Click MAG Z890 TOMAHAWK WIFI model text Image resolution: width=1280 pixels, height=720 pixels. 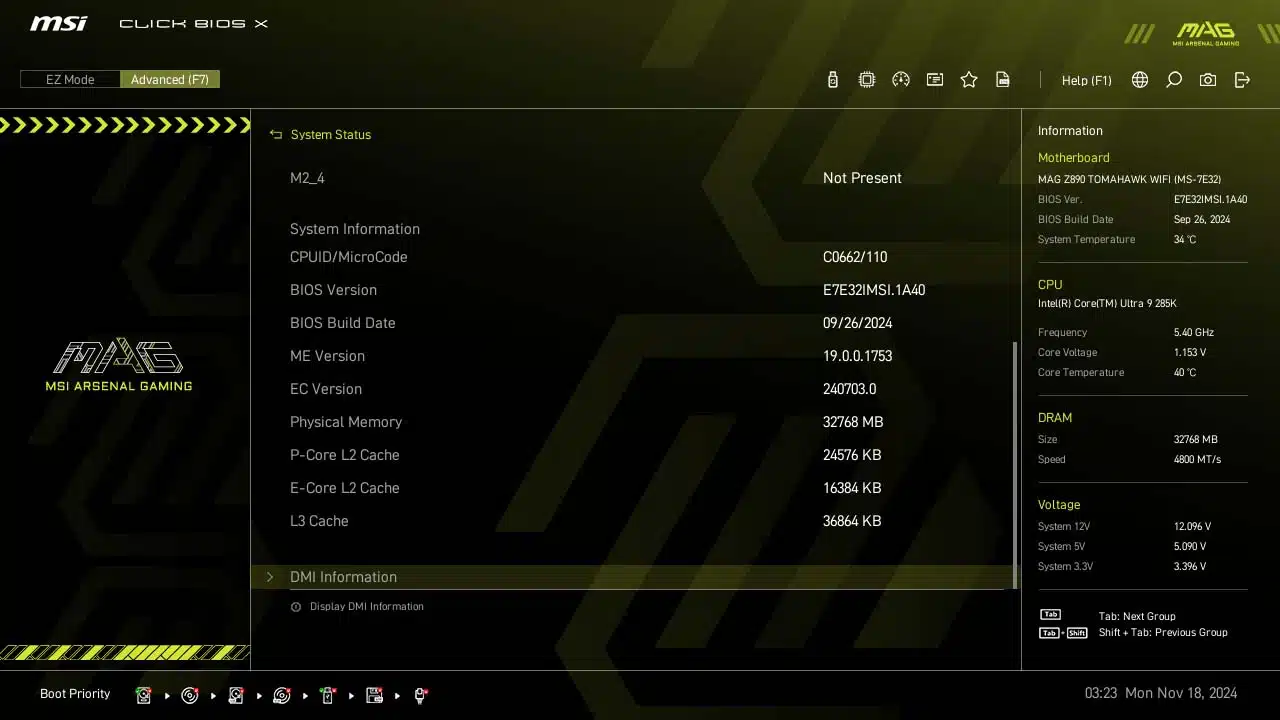pyautogui.click(x=1130, y=180)
